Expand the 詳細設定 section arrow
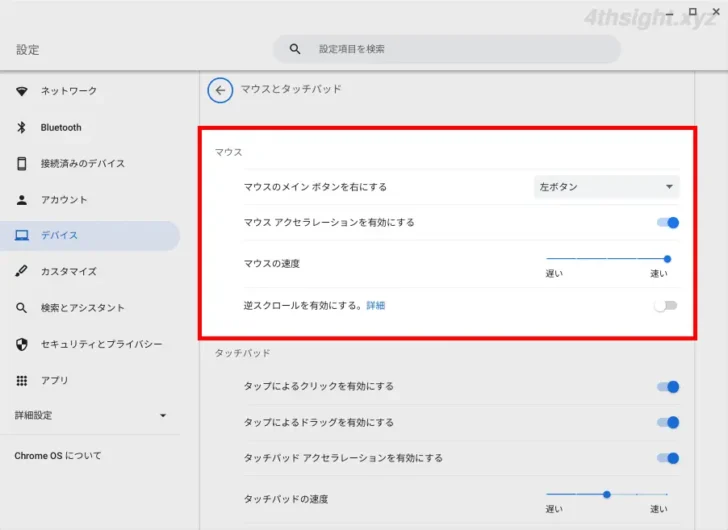 [163, 415]
